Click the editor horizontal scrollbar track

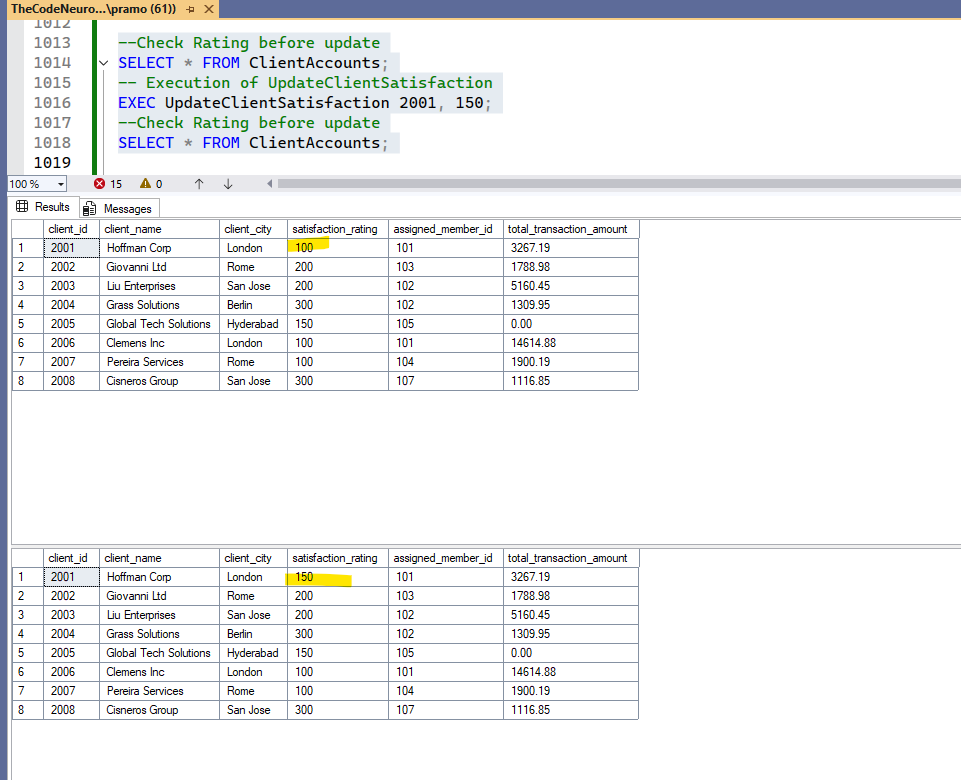pyautogui.click(x=619, y=184)
